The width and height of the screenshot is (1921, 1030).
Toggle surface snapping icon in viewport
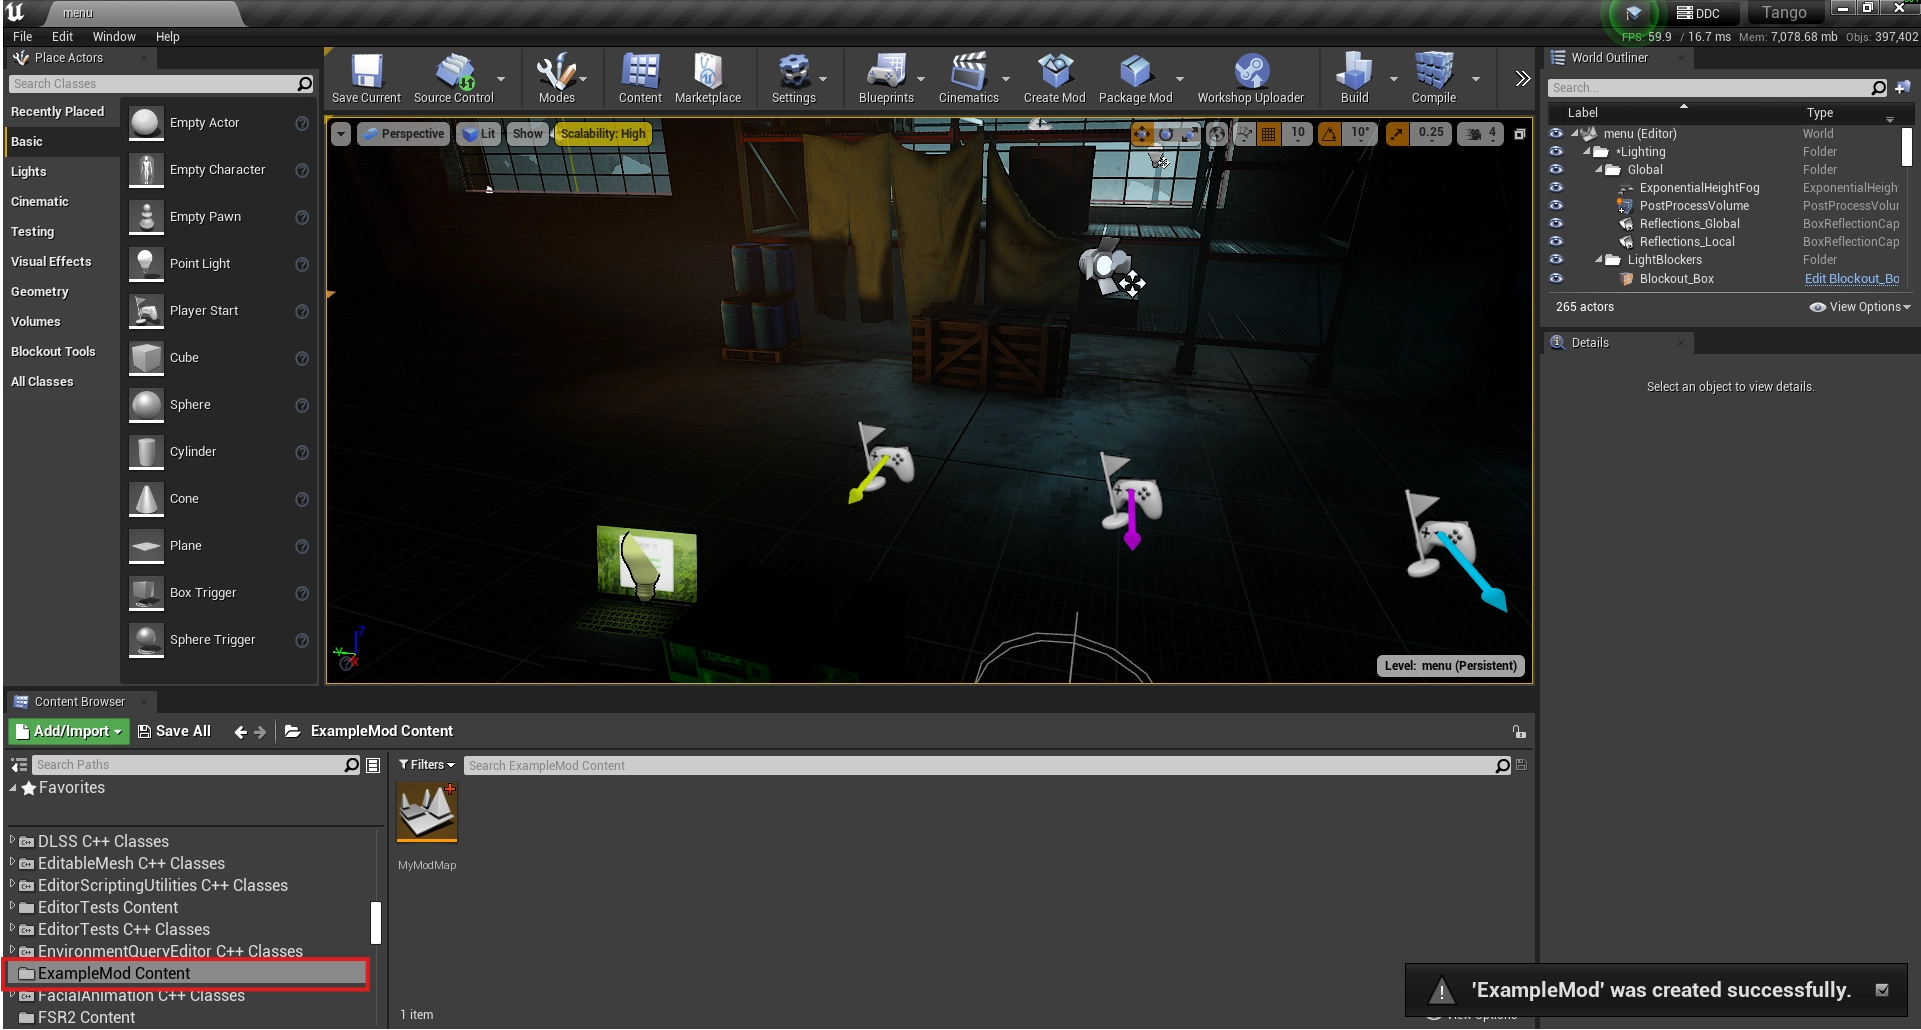coord(1244,134)
